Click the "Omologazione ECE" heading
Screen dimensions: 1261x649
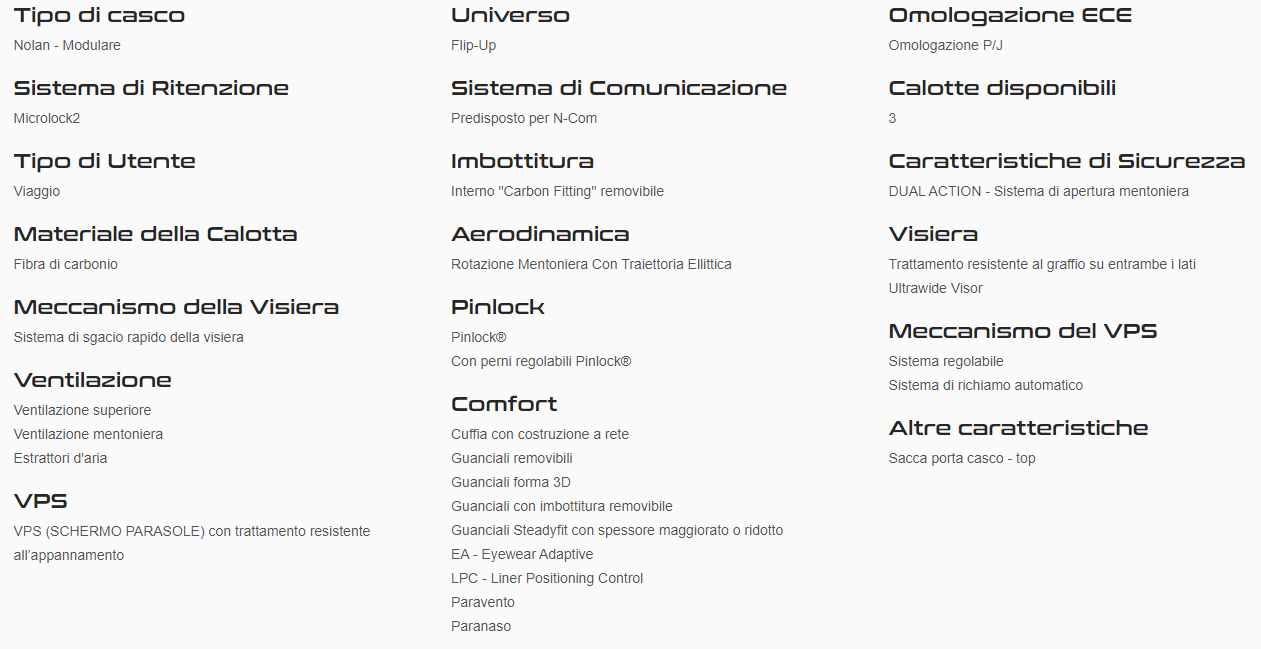point(1010,16)
